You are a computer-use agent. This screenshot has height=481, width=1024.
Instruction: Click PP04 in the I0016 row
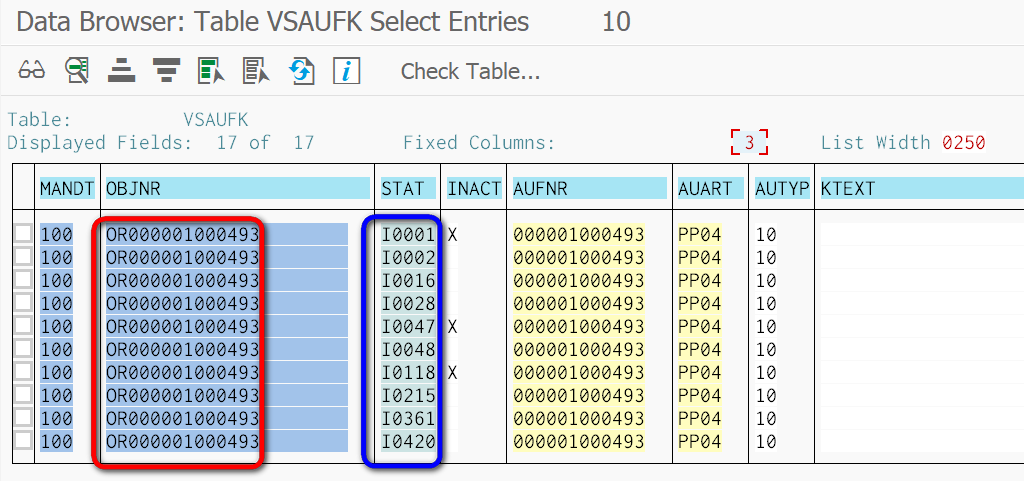point(699,280)
